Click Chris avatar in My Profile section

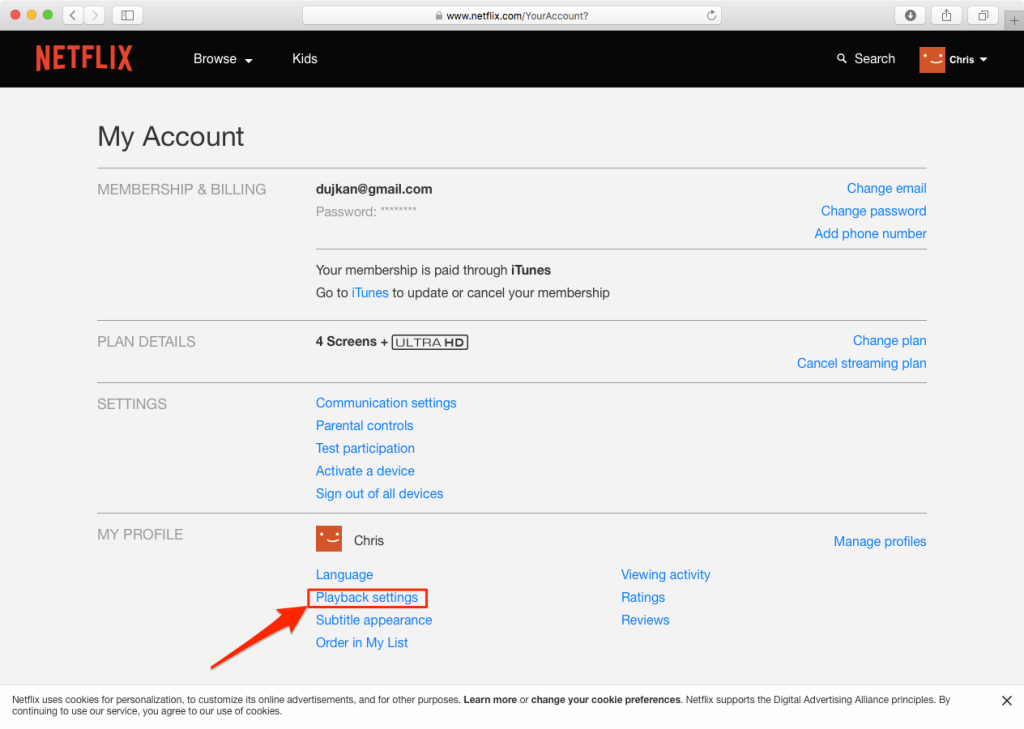pyautogui.click(x=328, y=539)
